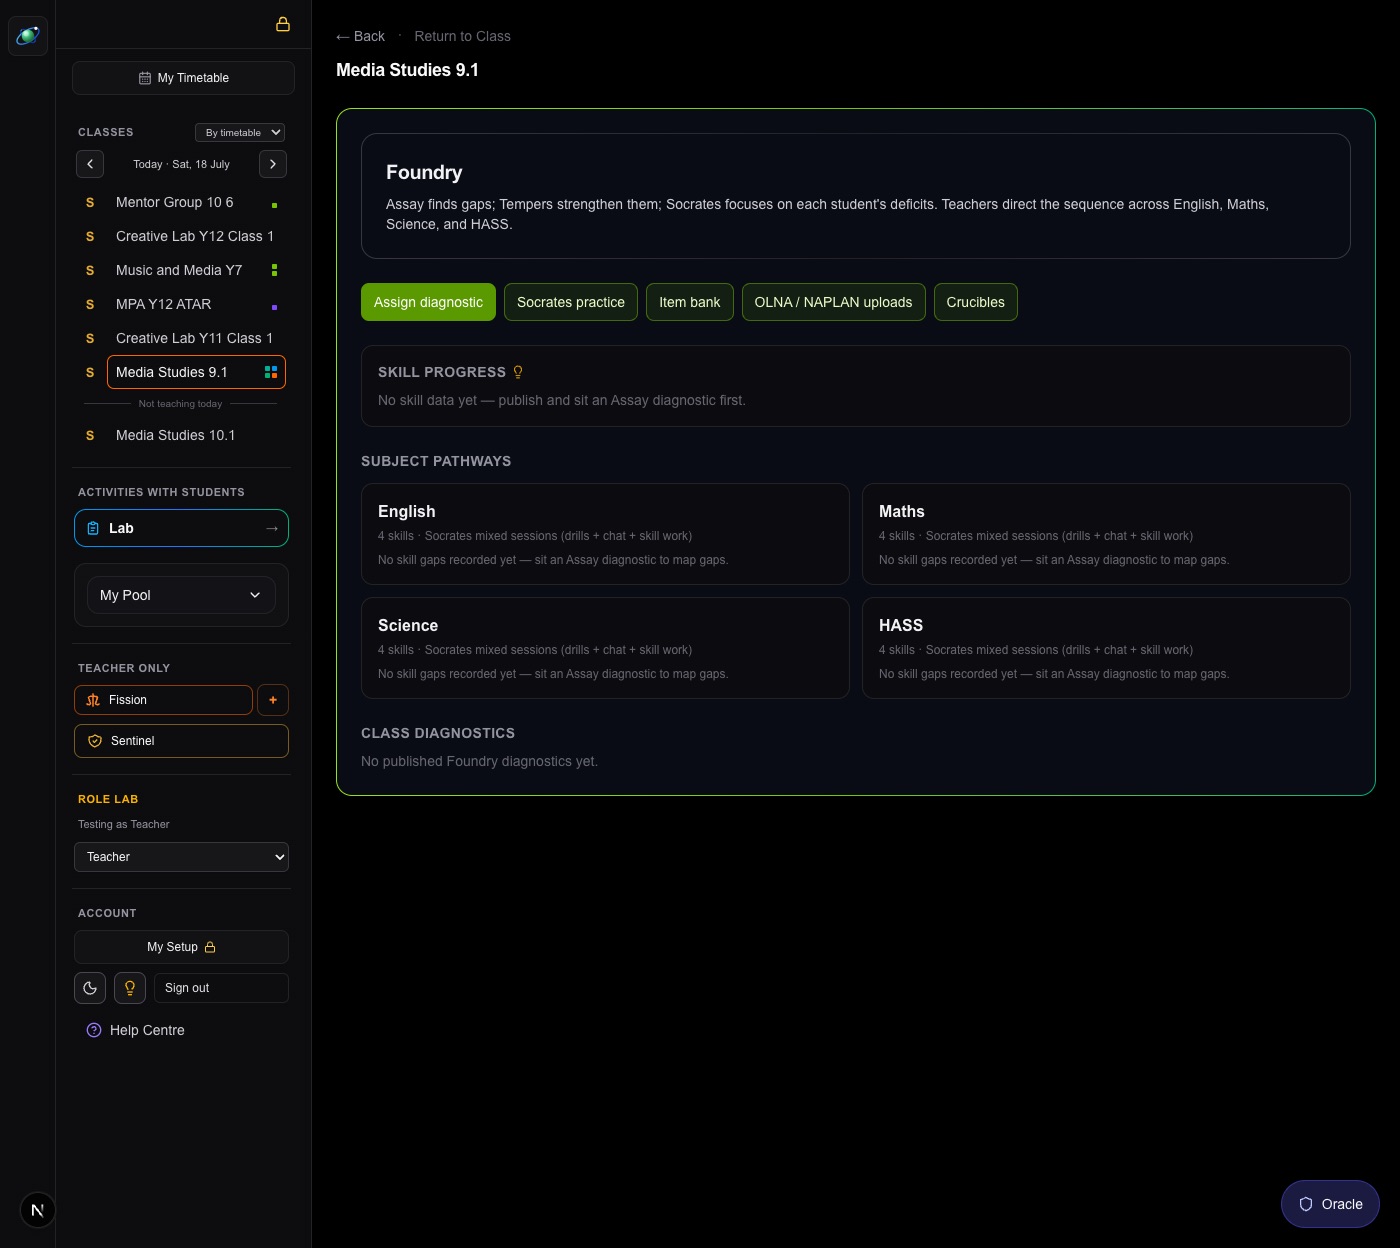1400x1248 pixels.
Task: Open the Next.js dev tools badge
Action: click(x=38, y=1210)
